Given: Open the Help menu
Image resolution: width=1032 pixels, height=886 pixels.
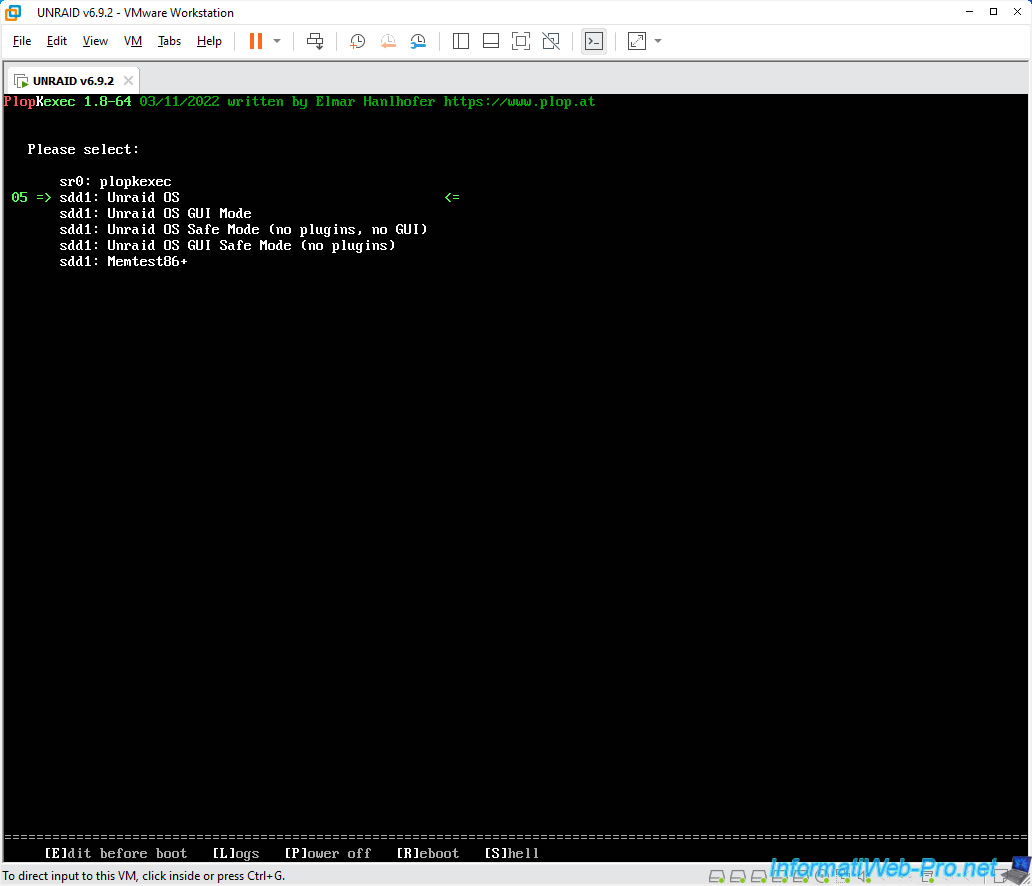Looking at the screenshot, I should pos(209,41).
